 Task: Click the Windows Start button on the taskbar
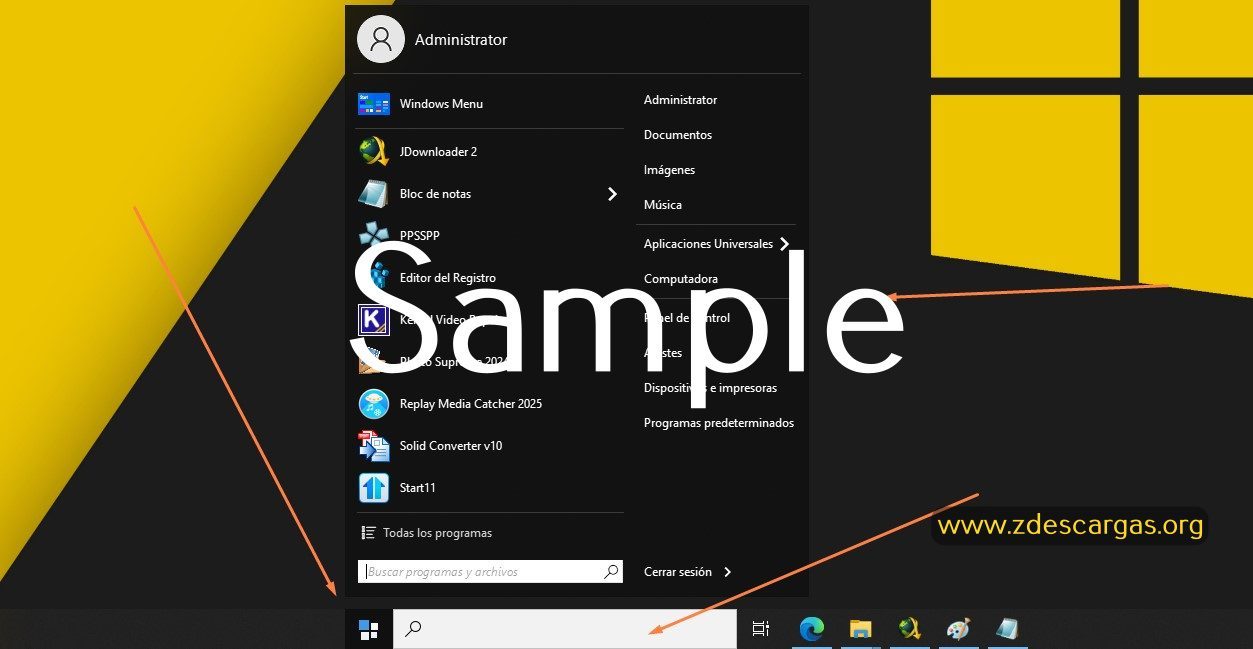coord(368,629)
